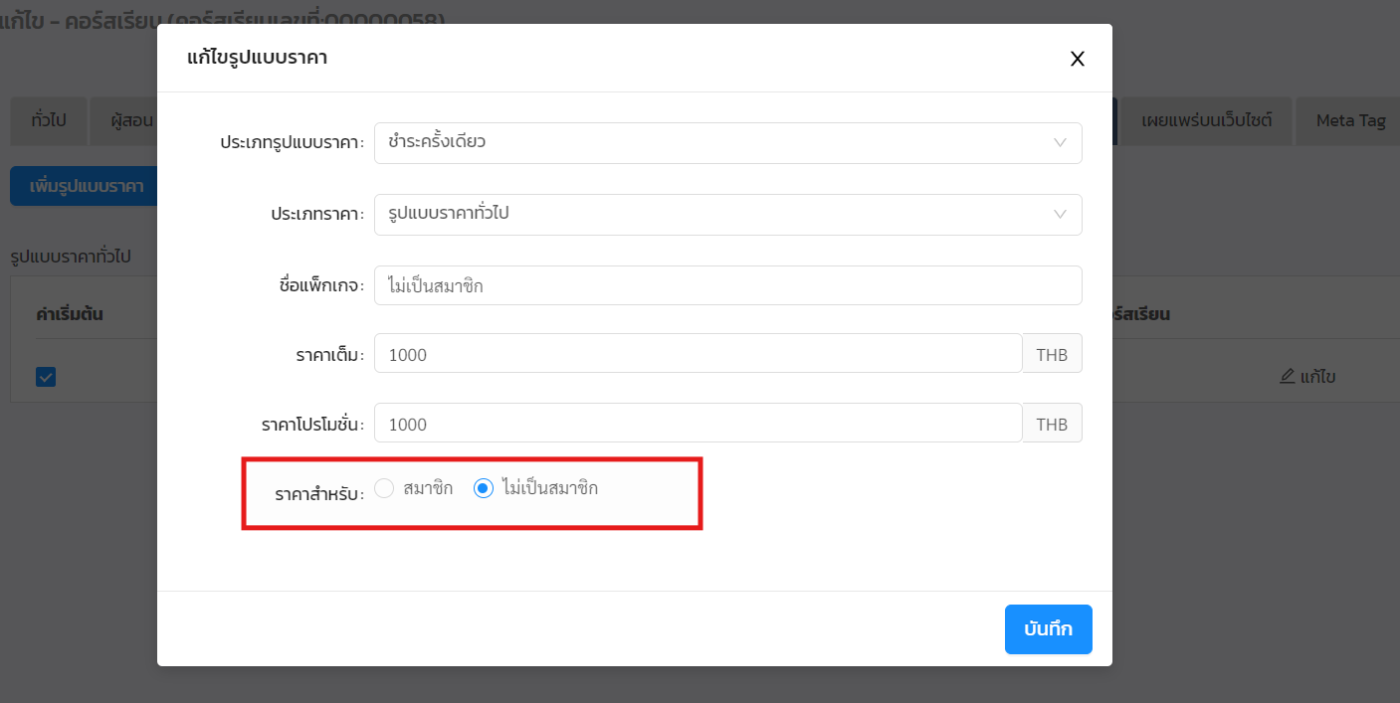Screen dimensions: 1400x703
Task: Select the สมาชิก radio option
Action: 384,489
